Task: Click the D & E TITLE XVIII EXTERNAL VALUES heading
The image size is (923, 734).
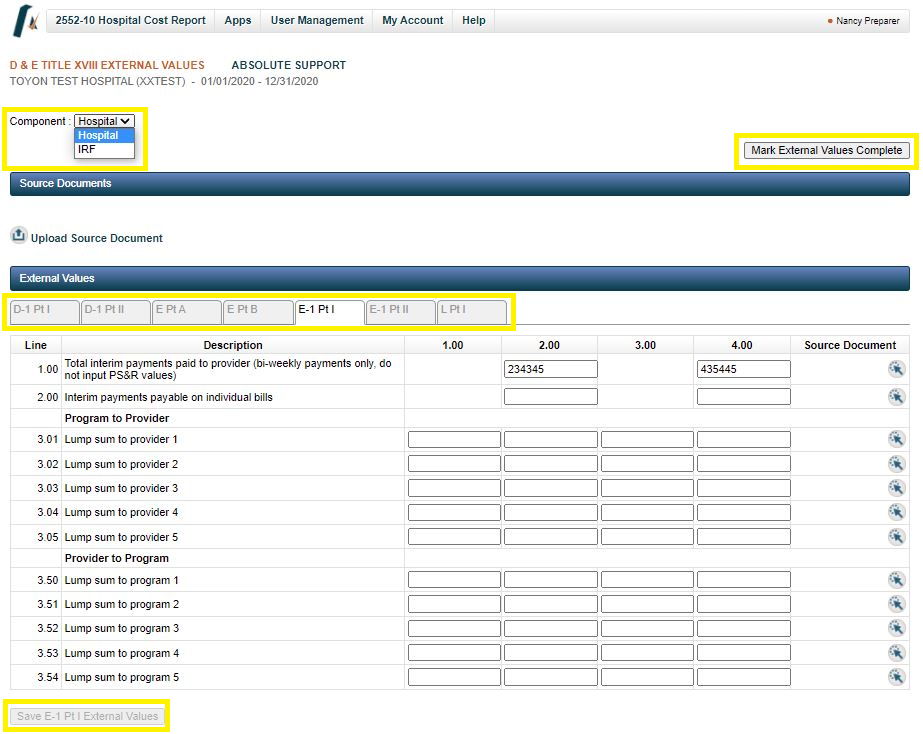Action: [x=107, y=65]
